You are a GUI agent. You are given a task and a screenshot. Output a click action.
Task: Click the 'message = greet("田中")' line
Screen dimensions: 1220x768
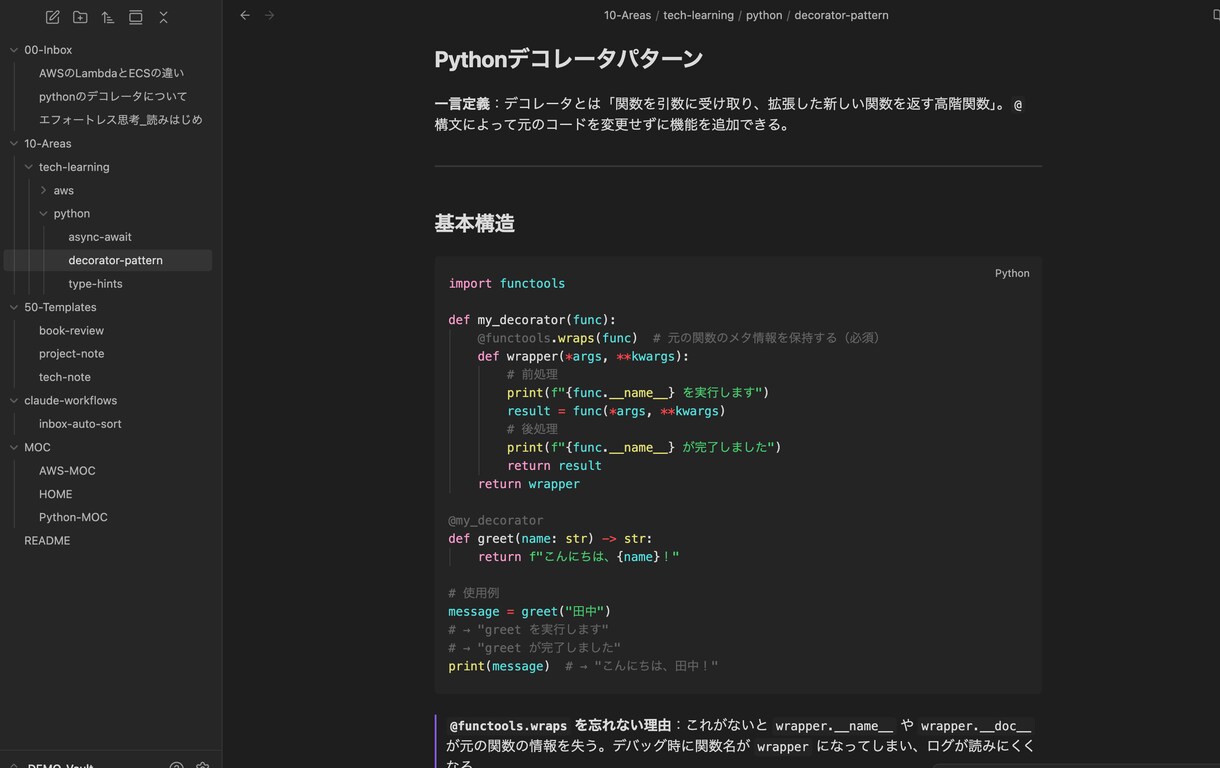coord(529,611)
